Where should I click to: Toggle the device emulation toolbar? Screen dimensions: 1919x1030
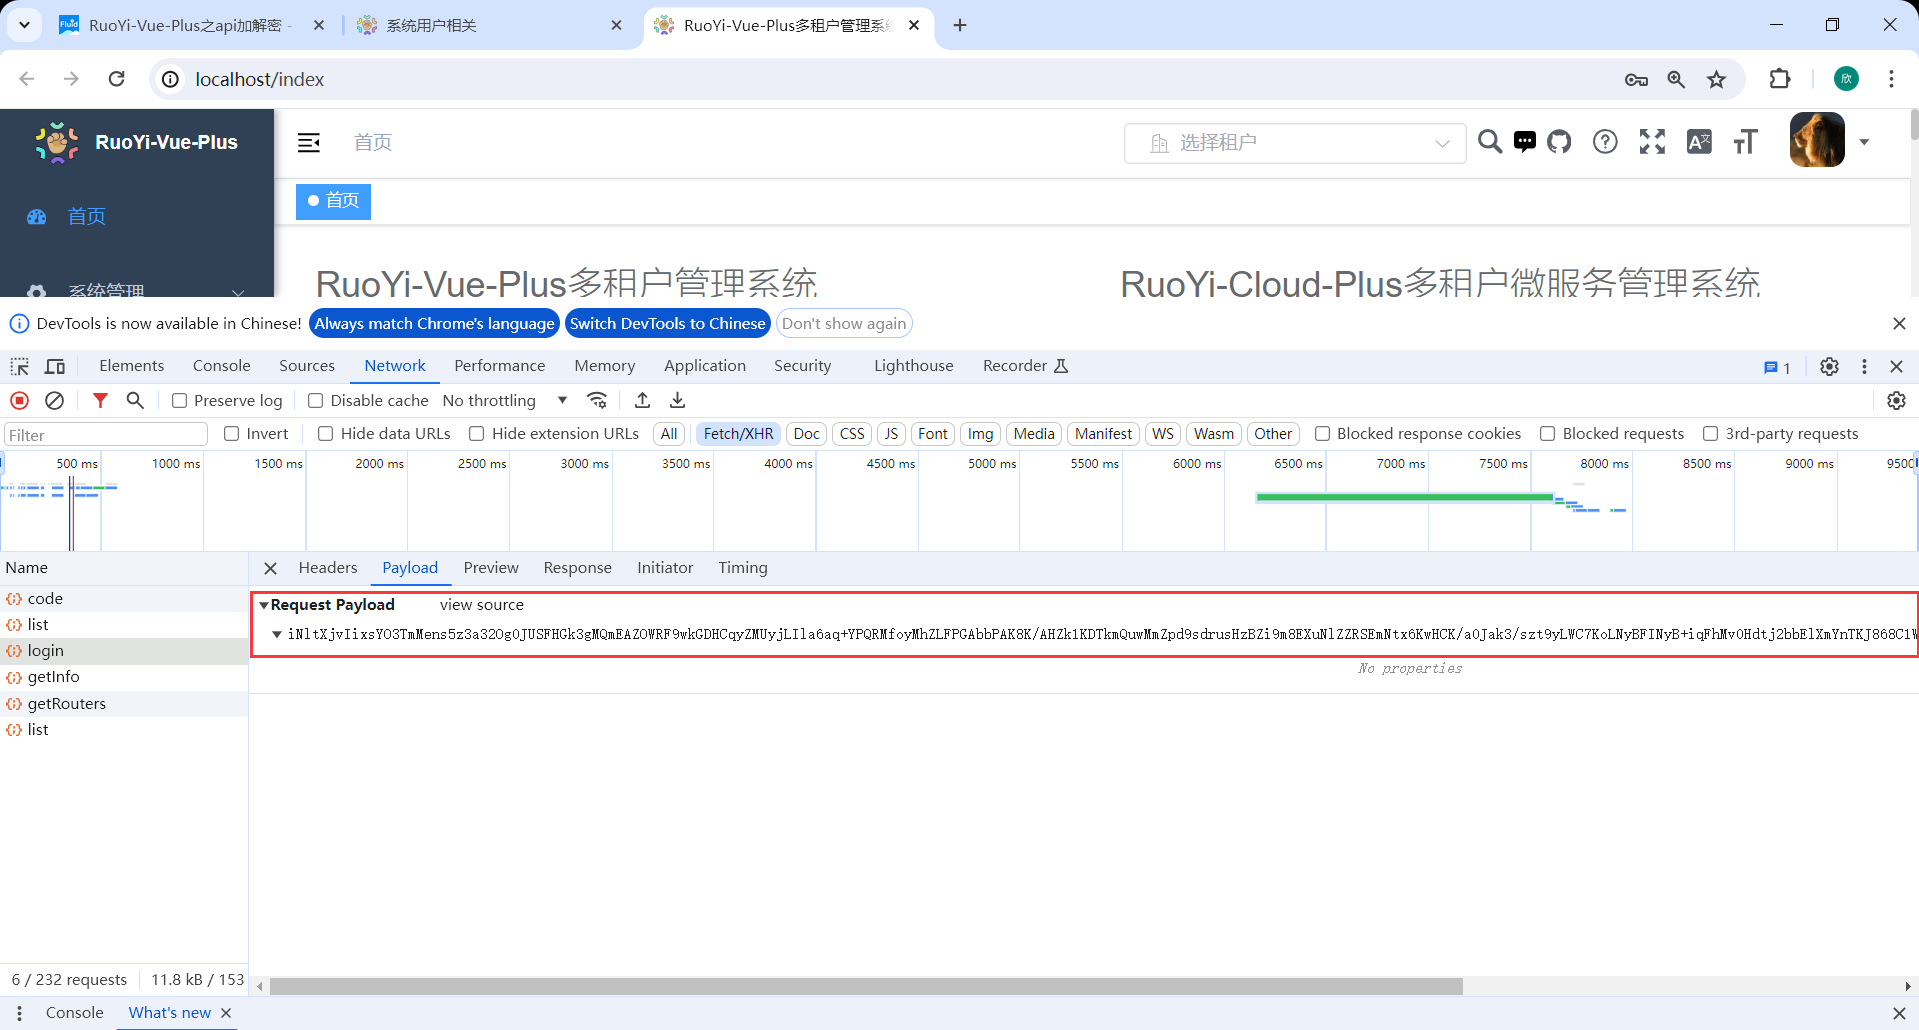pyautogui.click(x=55, y=366)
